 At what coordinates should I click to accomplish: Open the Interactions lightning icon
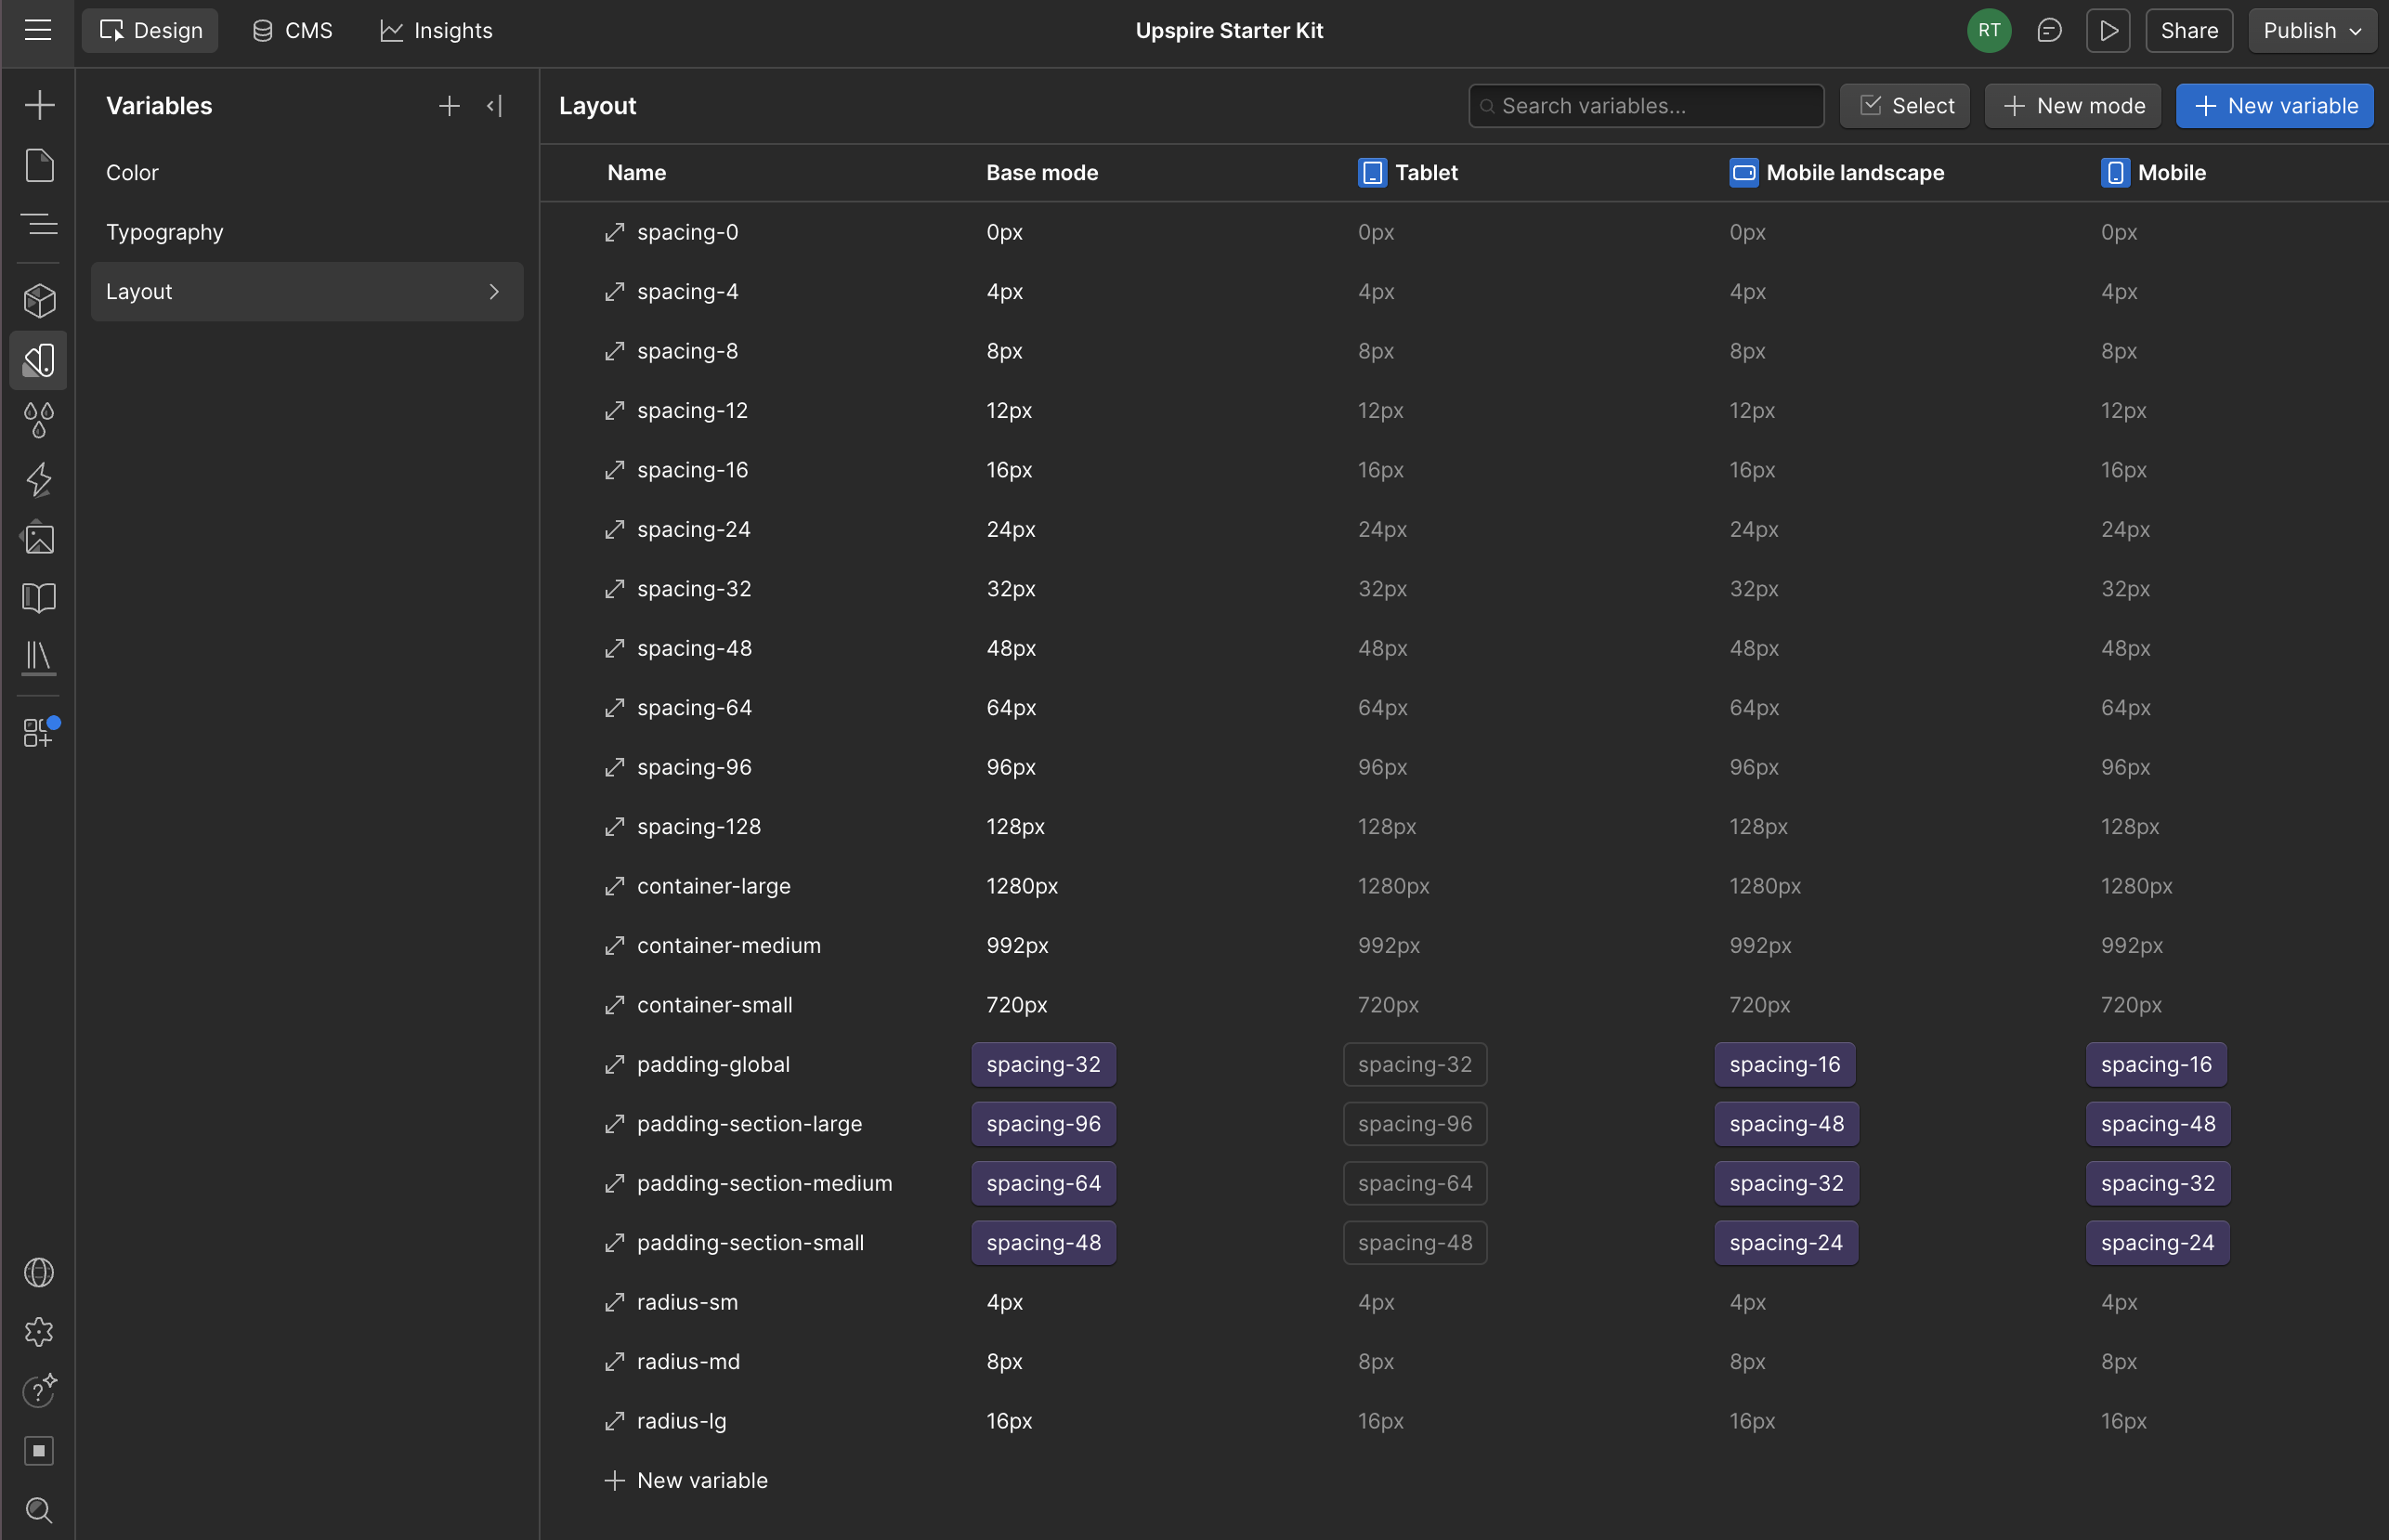tap(39, 479)
